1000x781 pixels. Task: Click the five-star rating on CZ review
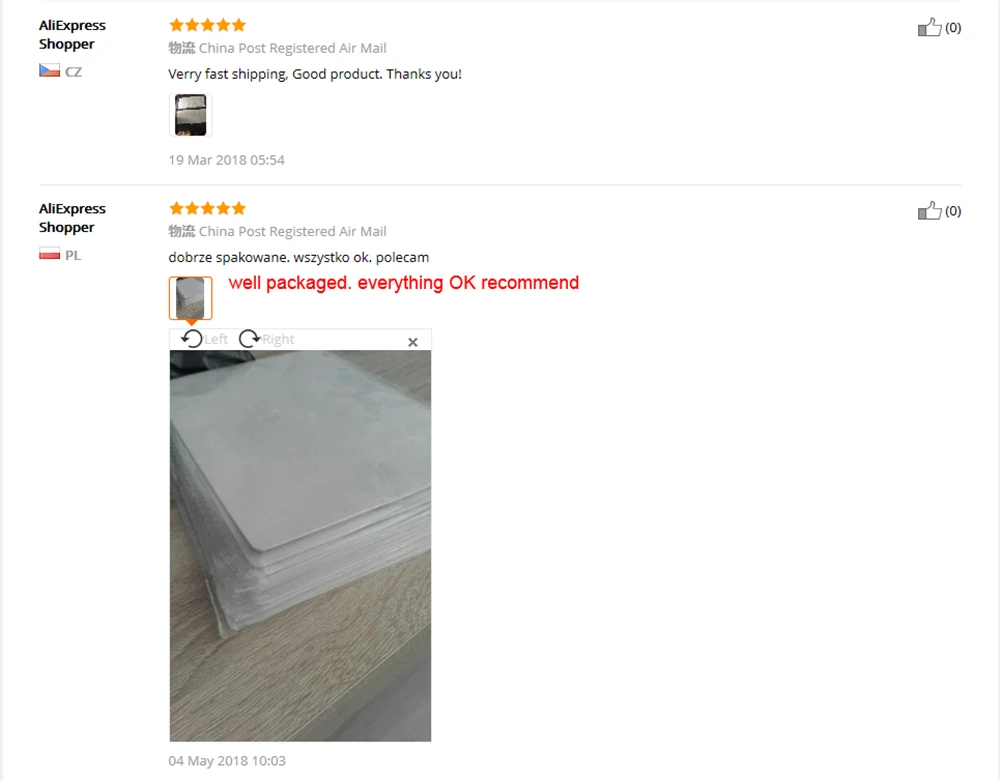pos(207,25)
